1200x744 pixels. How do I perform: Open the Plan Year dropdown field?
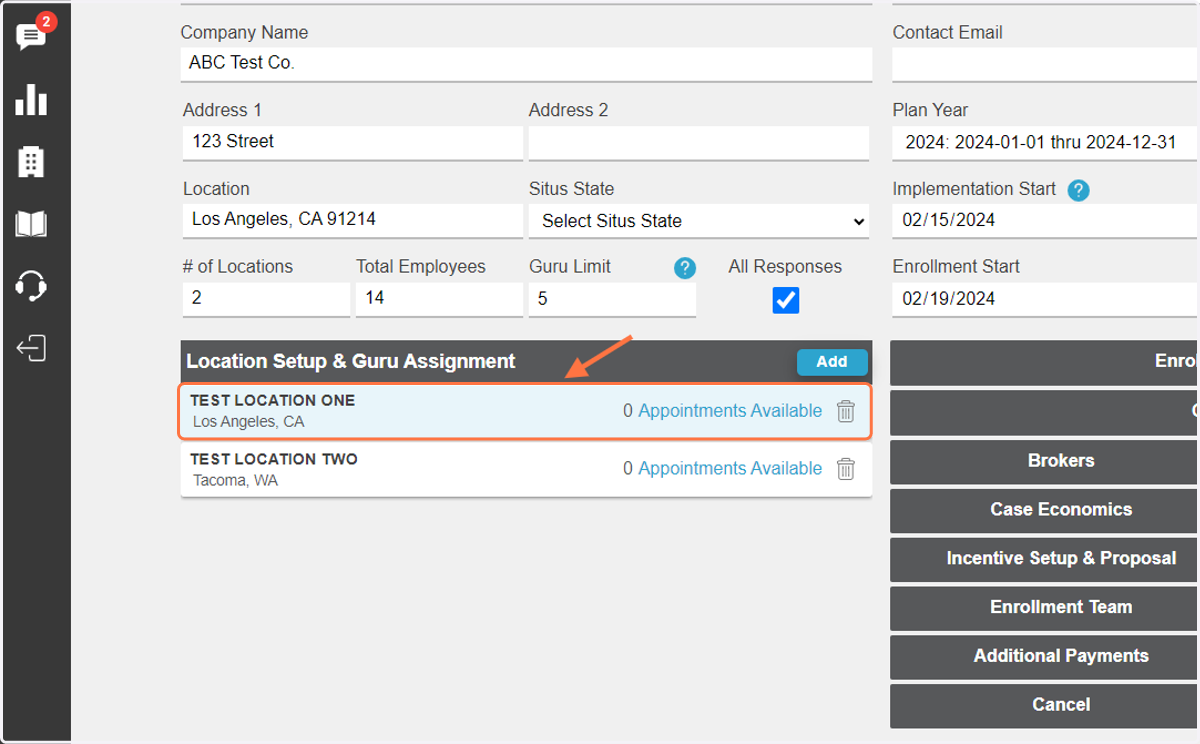click(x=1045, y=143)
